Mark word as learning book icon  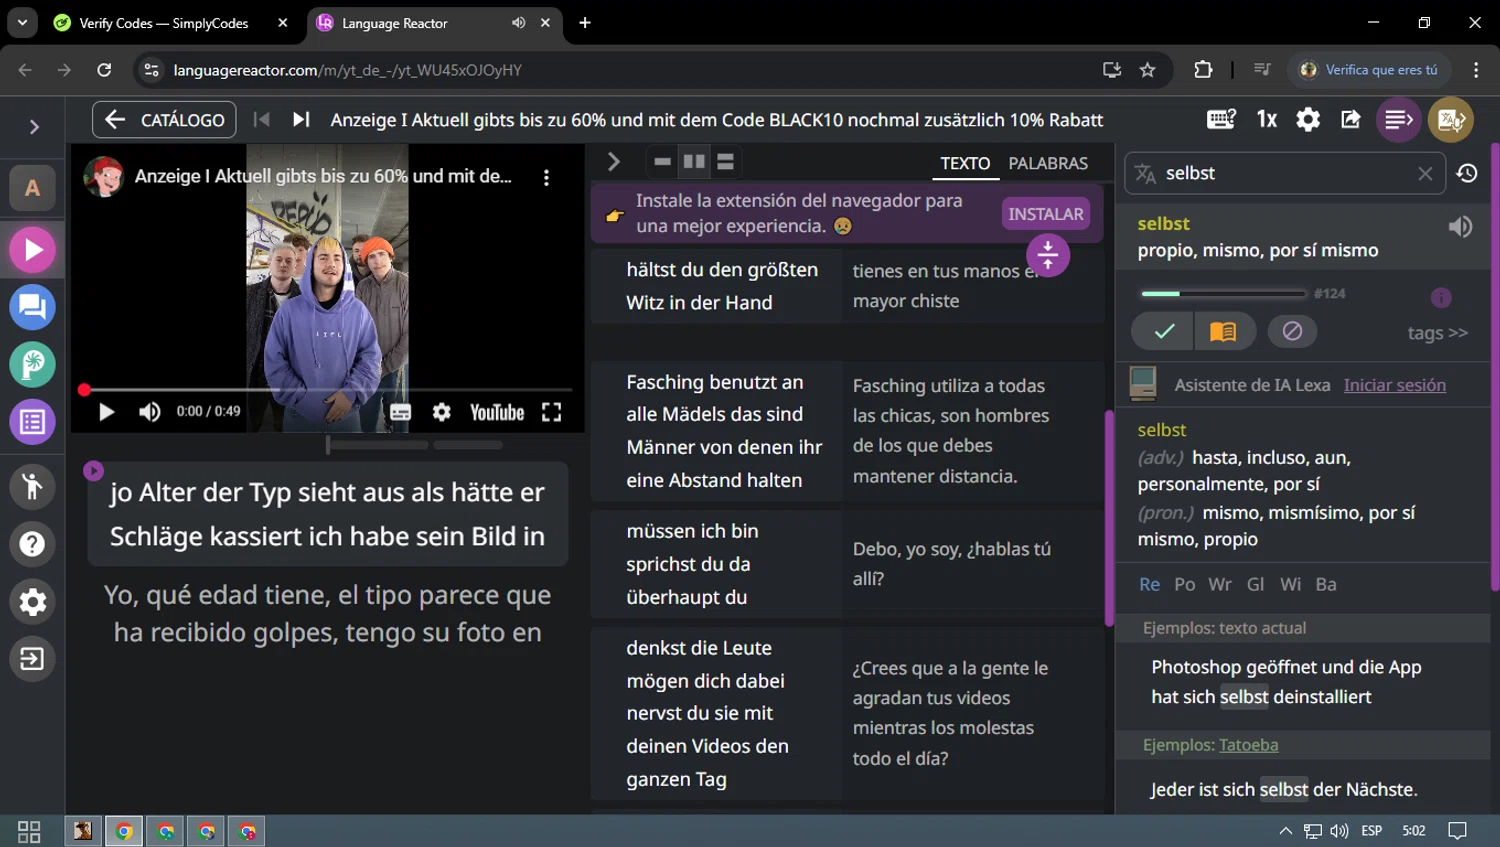(x=1223, y=331)
